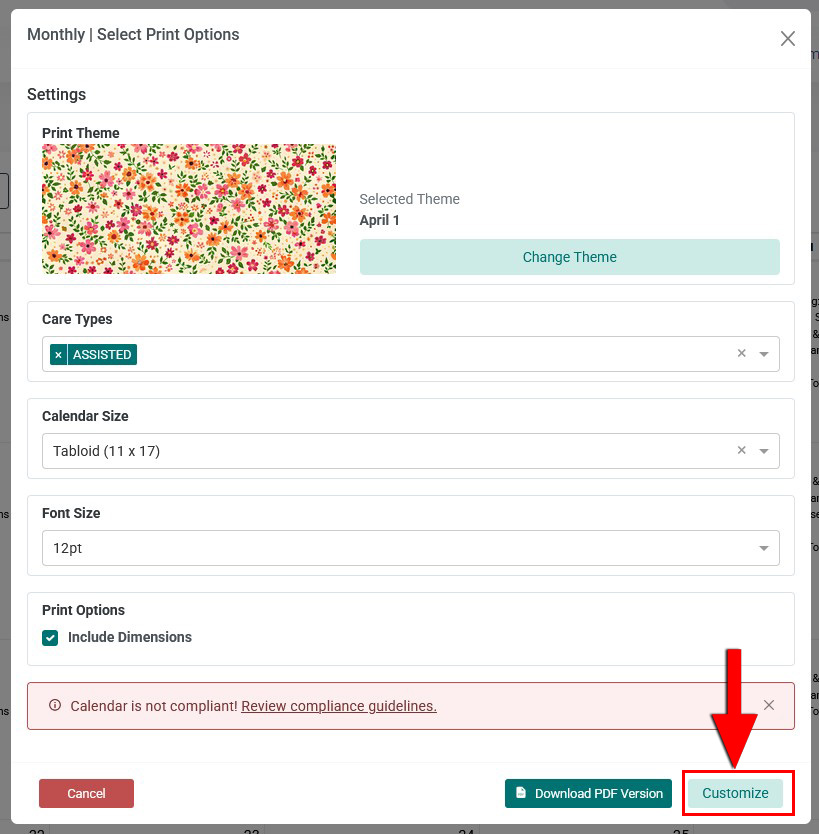Select the floral April 1 theme thumbnail
819x834 pixels.
[x=189, y=209]
